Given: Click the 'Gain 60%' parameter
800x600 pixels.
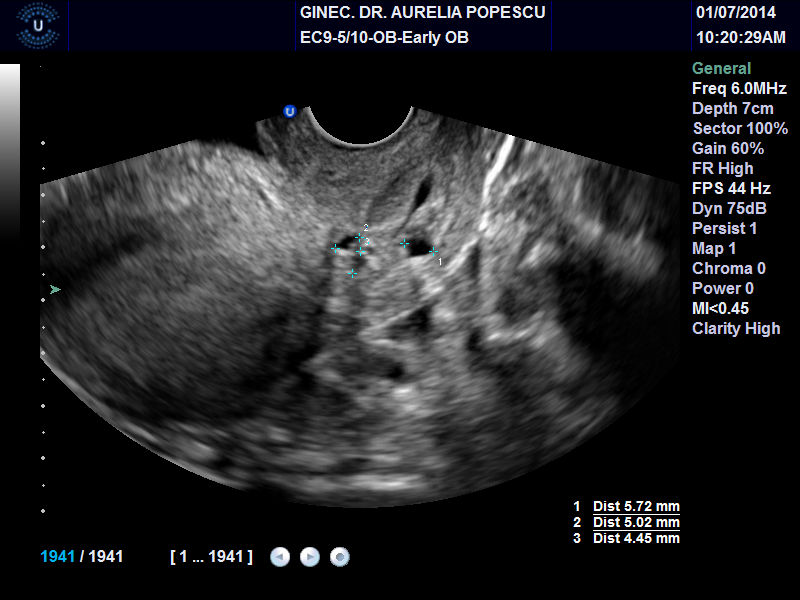Looking at the screenshot, I should pos(728,148).
